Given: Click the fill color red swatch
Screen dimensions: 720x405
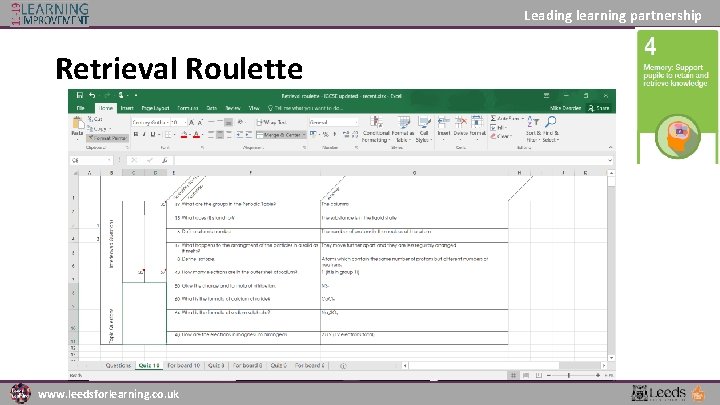Looking at the screenshot, I should pyautogui.click(x=184, y=135).
